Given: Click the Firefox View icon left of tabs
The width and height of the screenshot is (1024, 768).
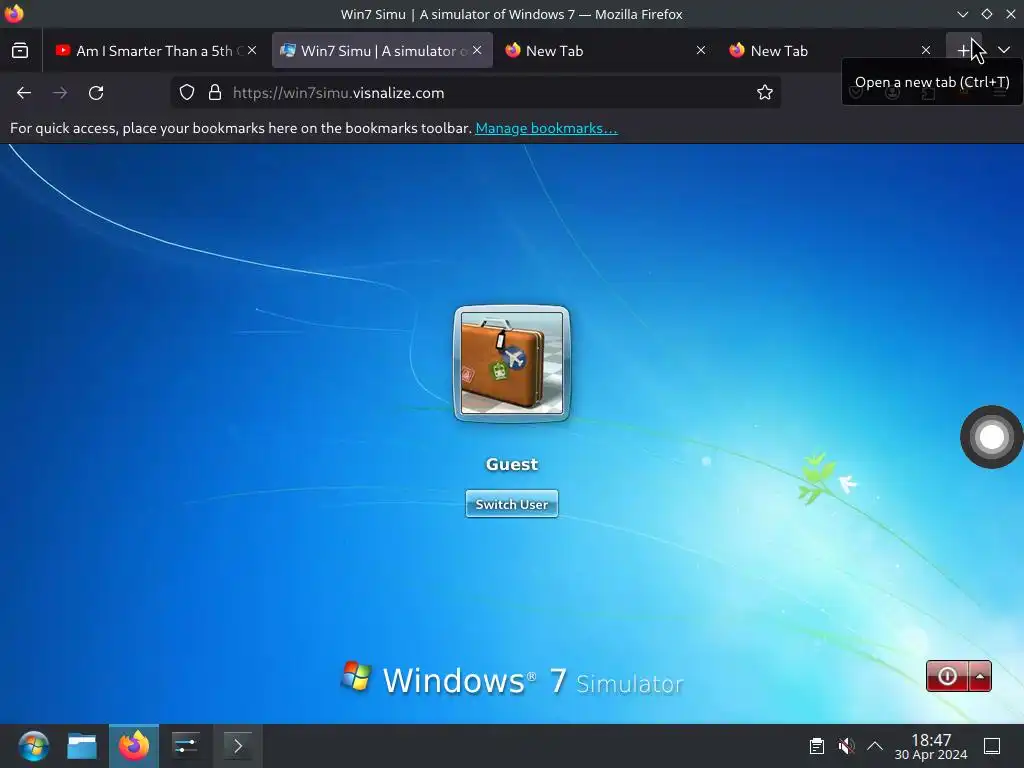Looking at the screenshot, I should tap(20, 50).
